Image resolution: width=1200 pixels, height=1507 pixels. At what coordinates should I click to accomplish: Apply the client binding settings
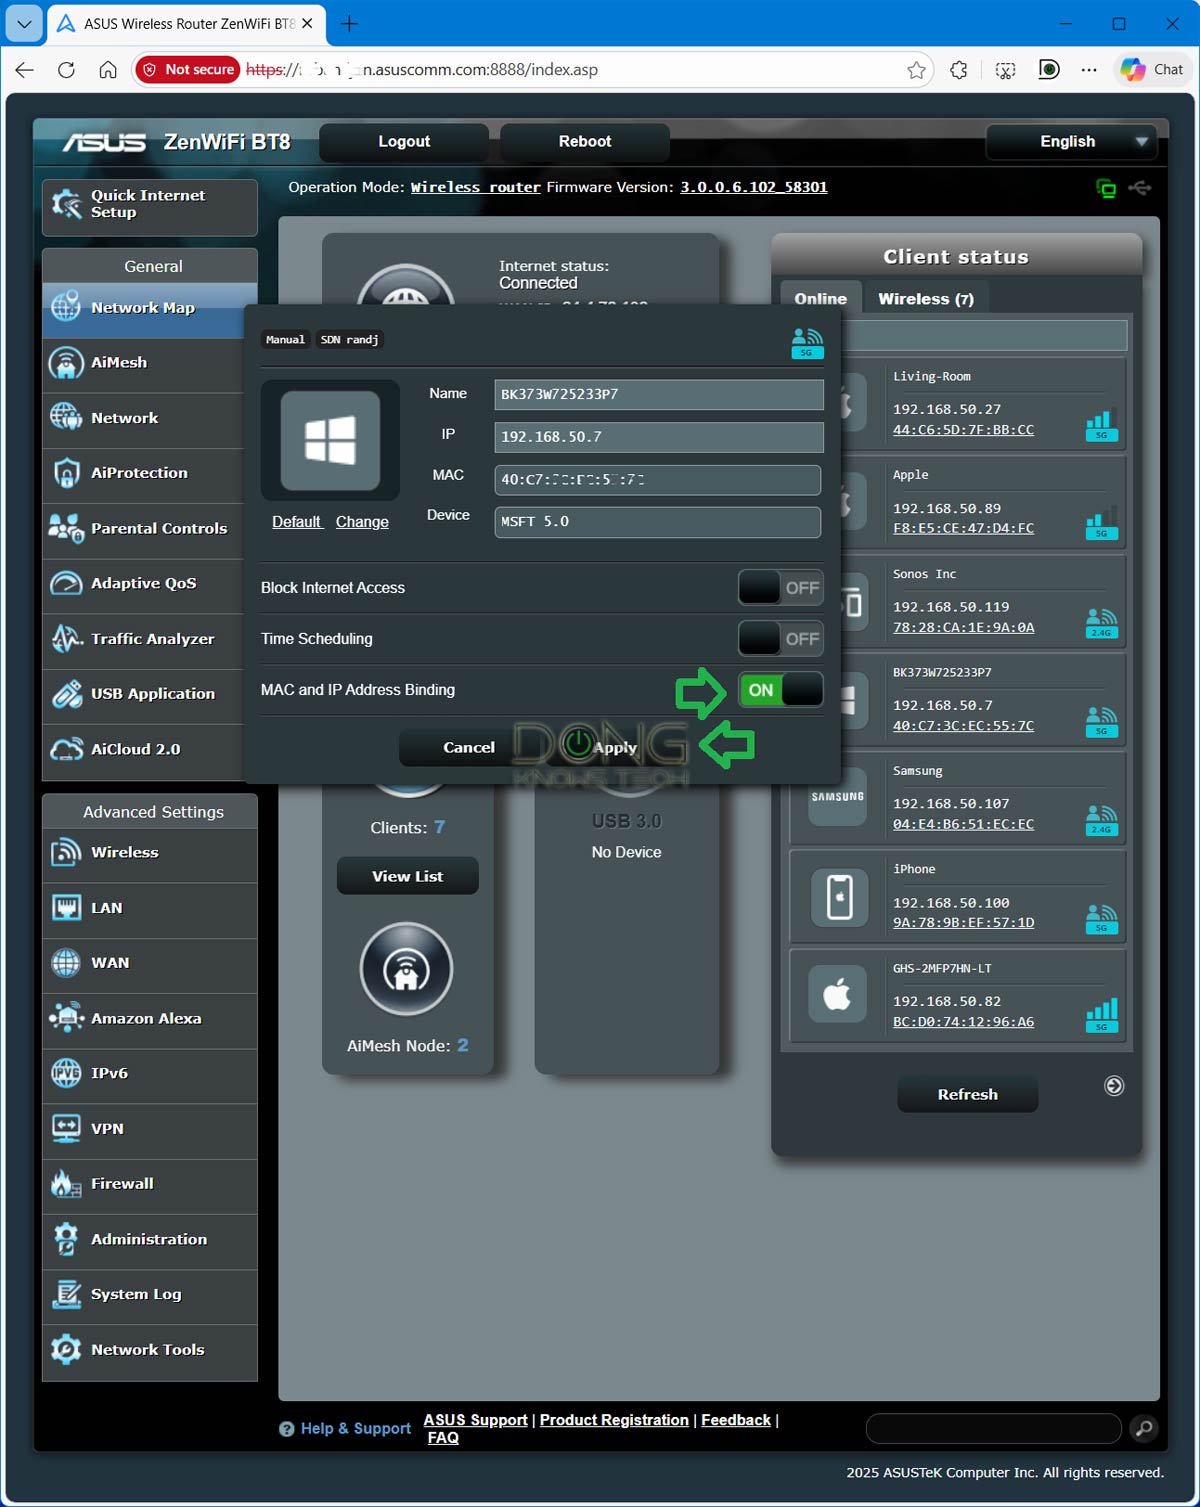click(616, 747)
